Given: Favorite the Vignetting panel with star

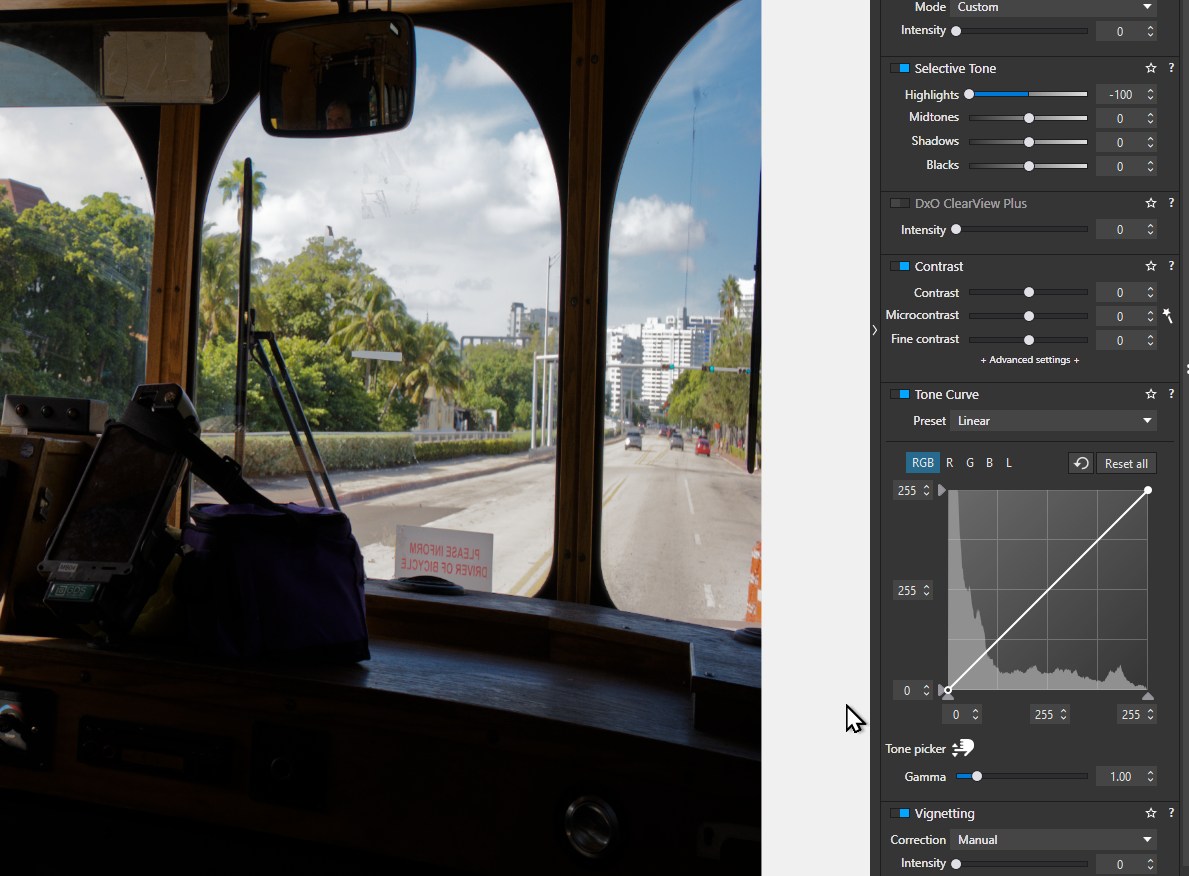Looking at the screenshot, I should (1151, 814).
